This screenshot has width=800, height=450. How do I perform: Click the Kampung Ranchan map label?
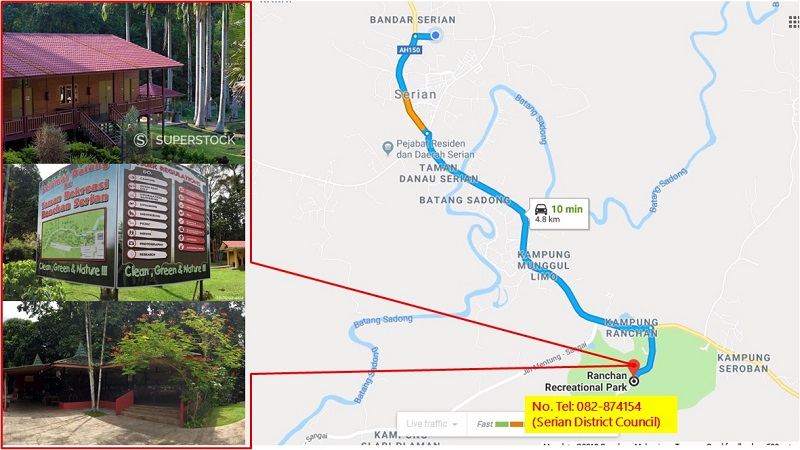(632, 328)
